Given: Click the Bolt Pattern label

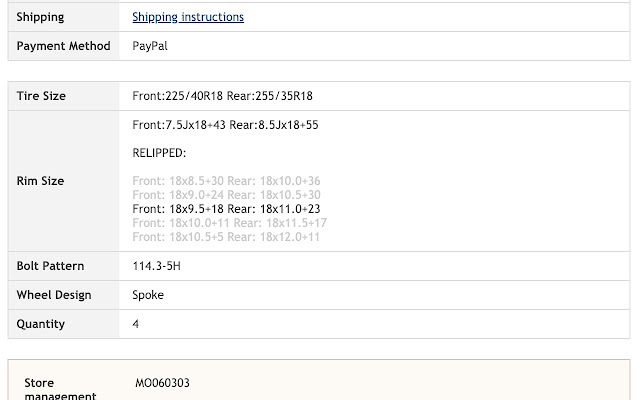Looking at the screenshot, I should [x=50, y=266].
